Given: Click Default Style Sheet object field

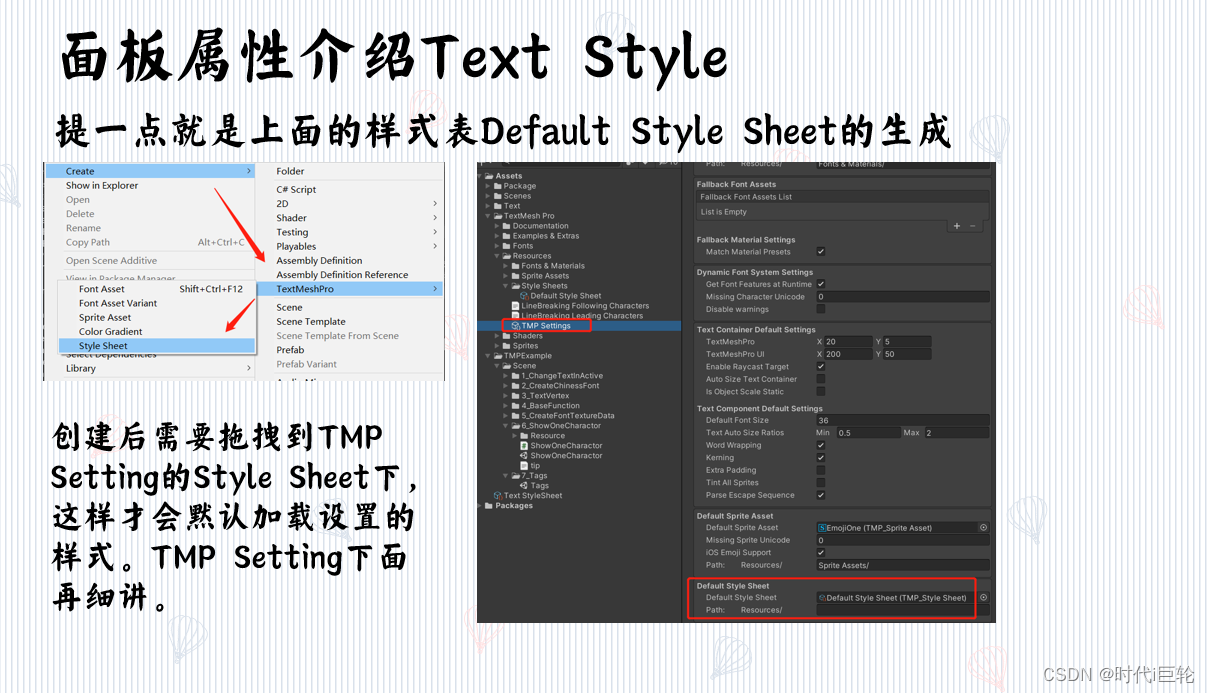Looking at the screenshot, I should point(896,597).
